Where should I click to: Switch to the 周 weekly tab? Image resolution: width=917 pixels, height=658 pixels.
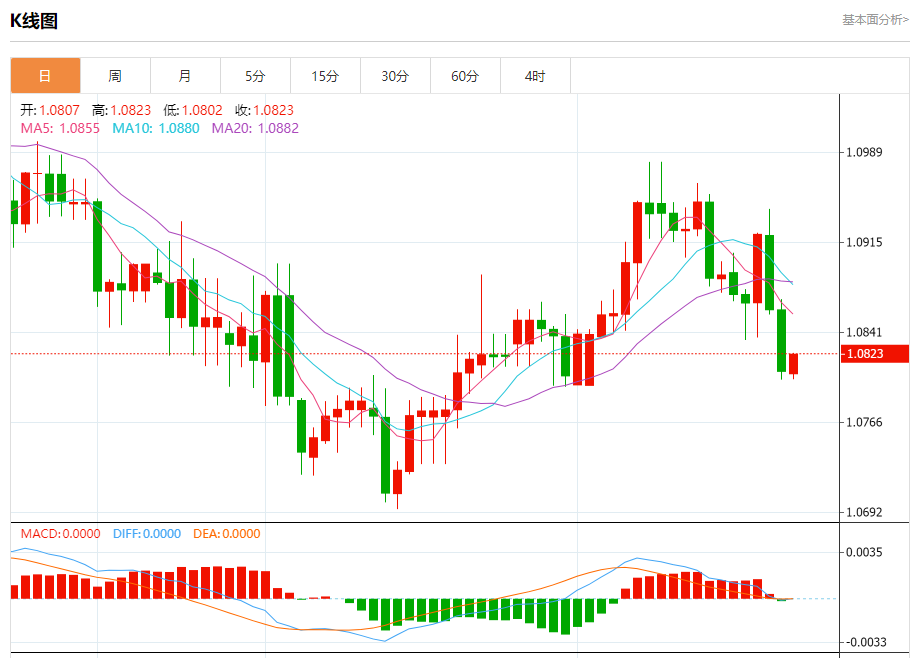coord(115,75)
